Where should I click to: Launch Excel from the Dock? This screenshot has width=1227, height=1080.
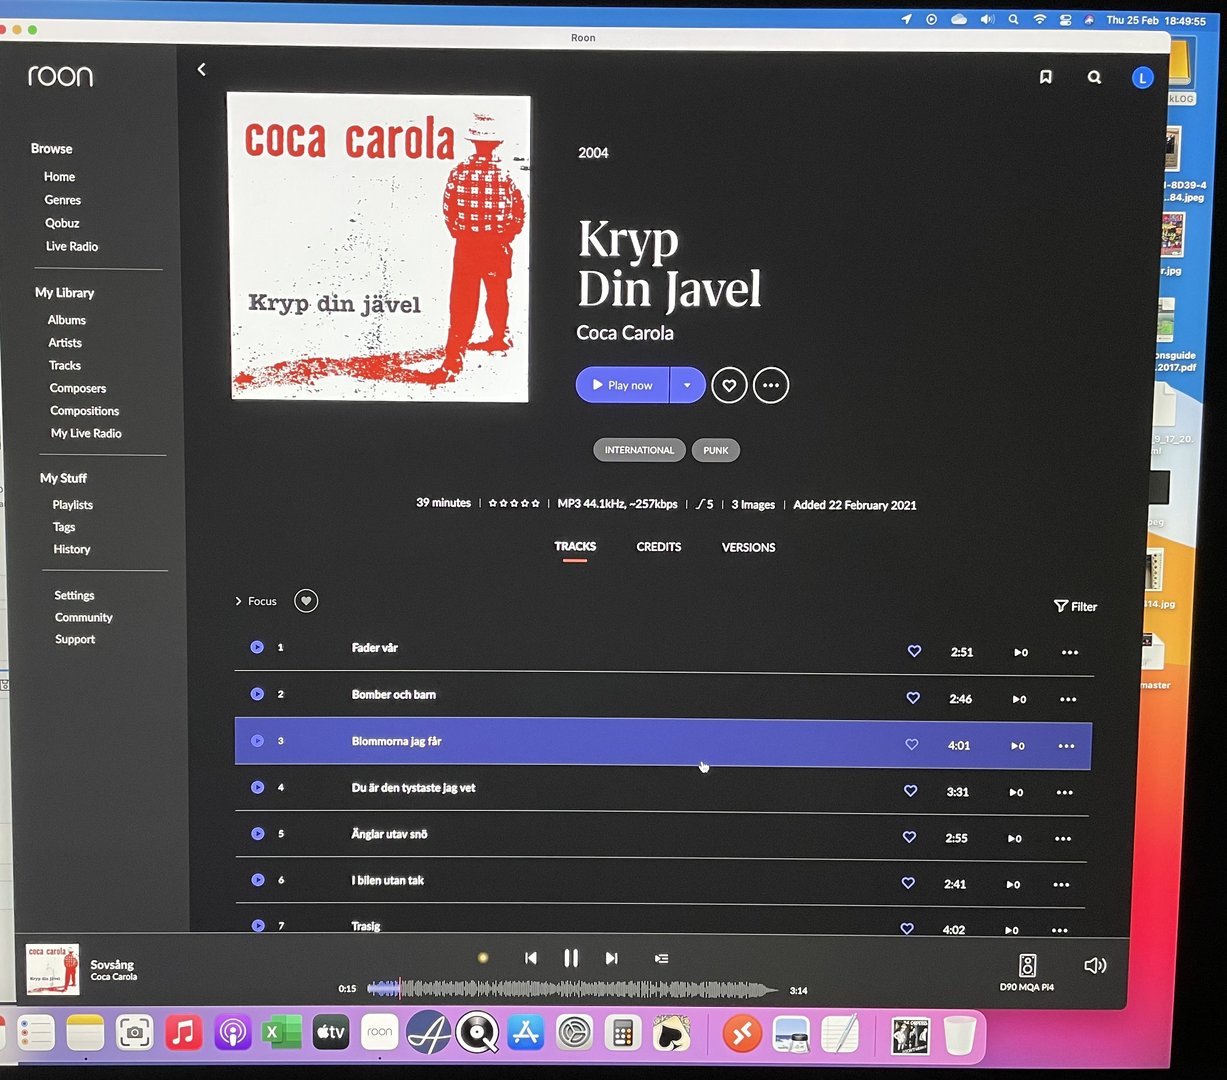click(281, 1032)
